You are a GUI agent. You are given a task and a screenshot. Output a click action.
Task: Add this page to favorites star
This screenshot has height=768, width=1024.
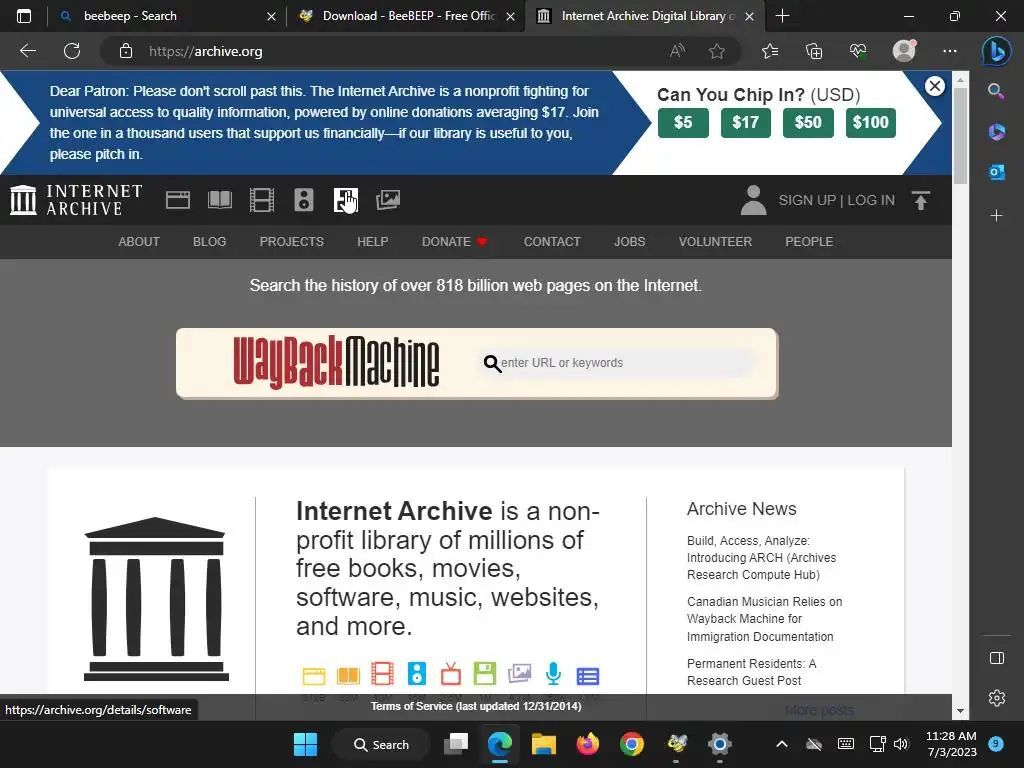click(x=717, y=51)
